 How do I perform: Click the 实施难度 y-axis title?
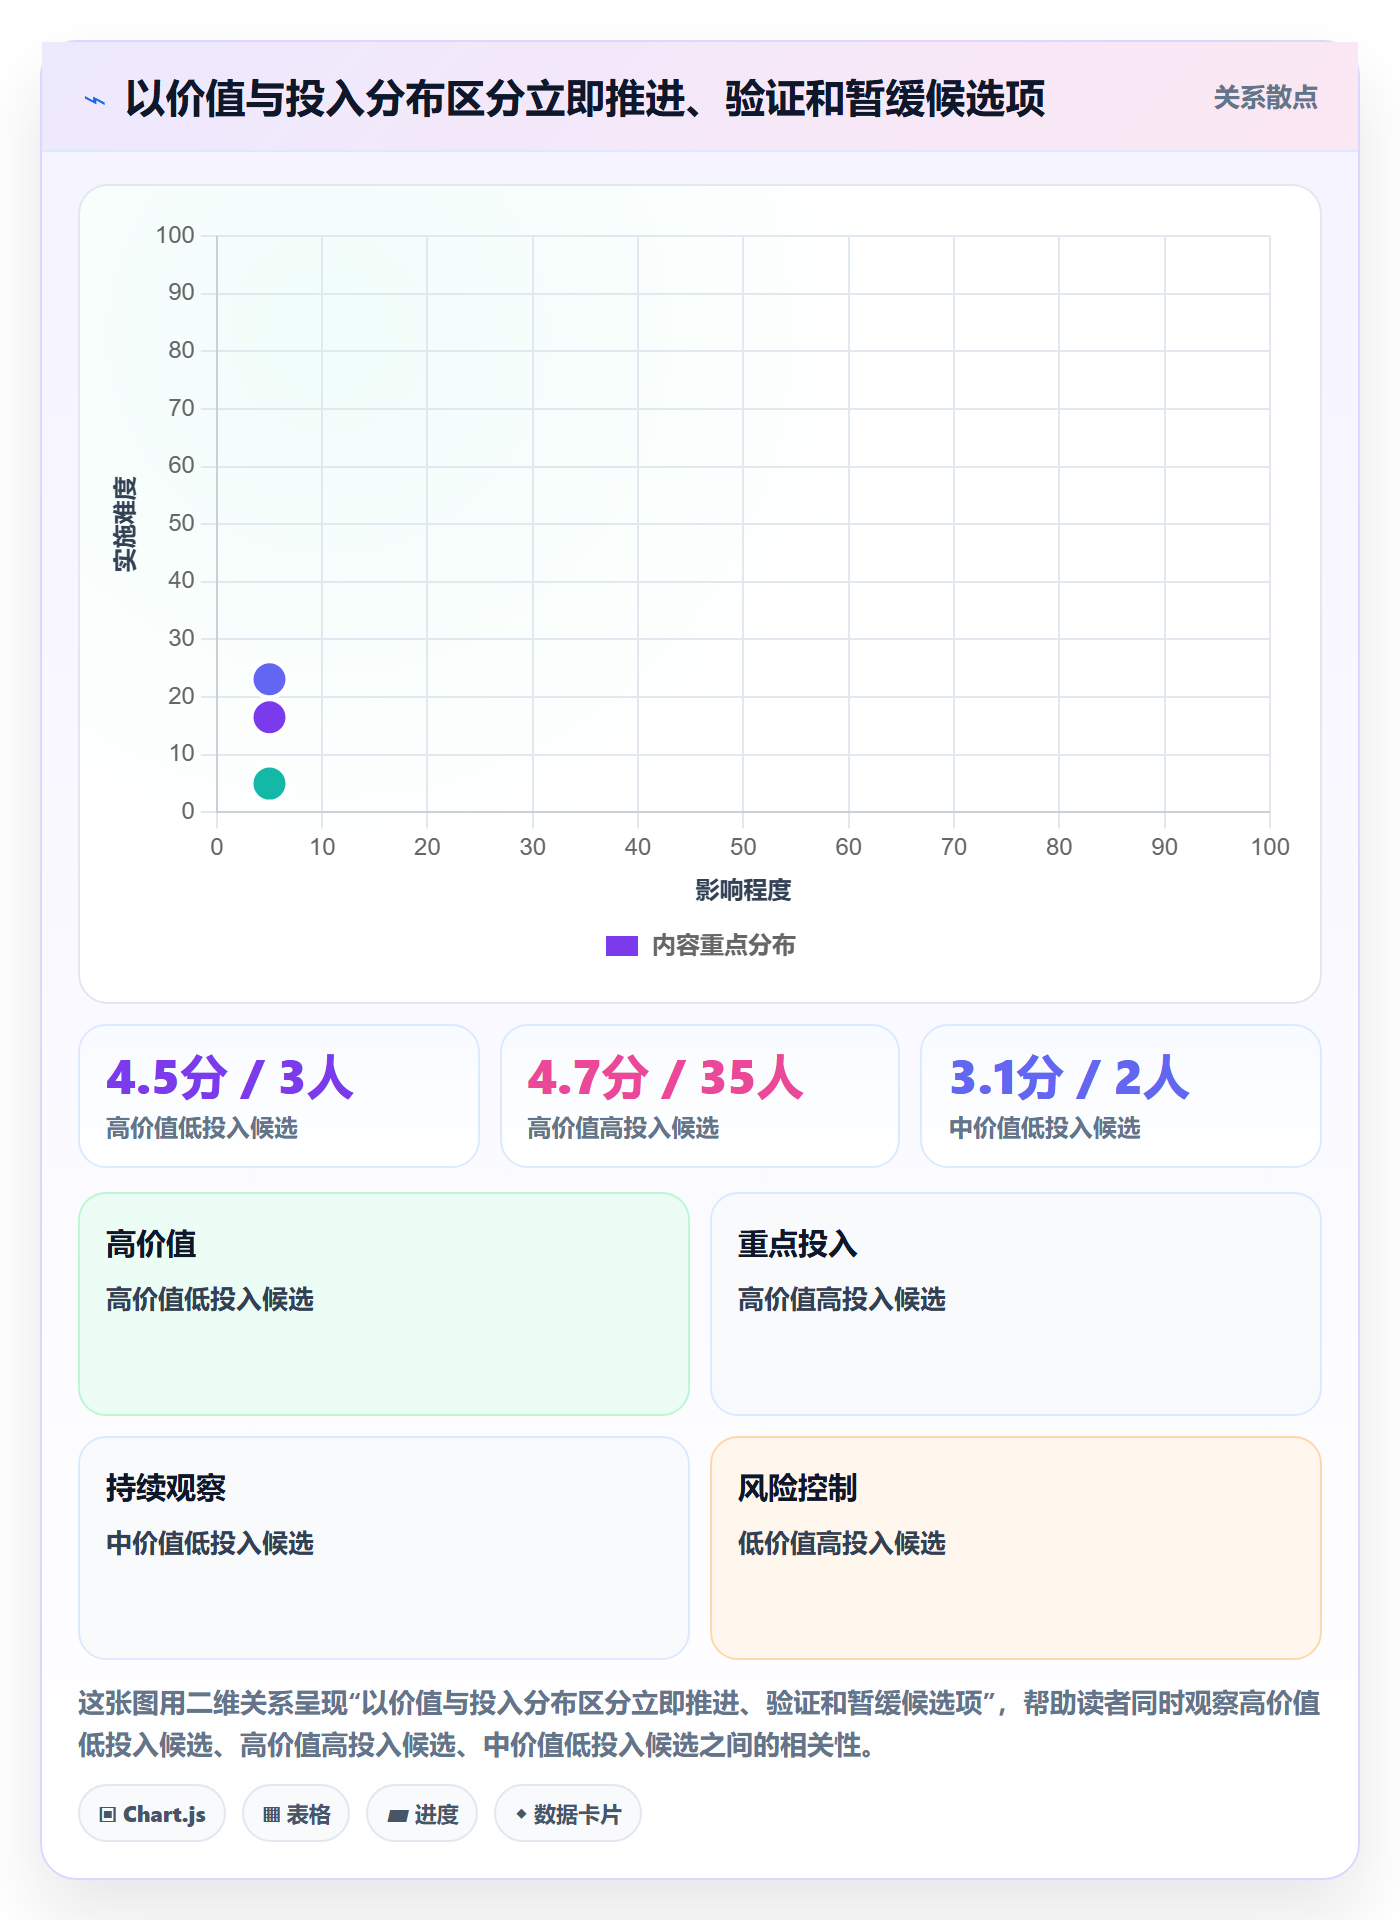125,524
